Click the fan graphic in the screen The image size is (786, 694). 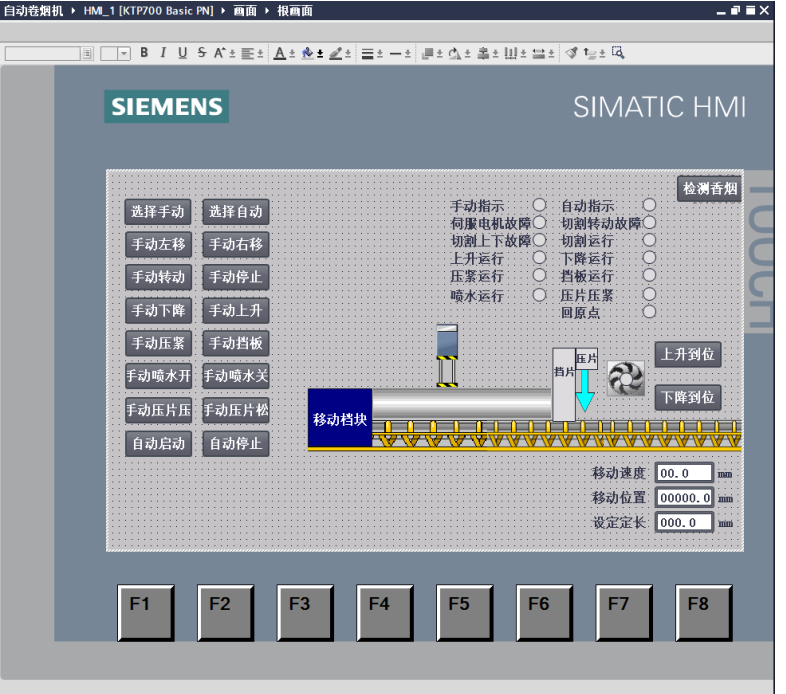626,378
